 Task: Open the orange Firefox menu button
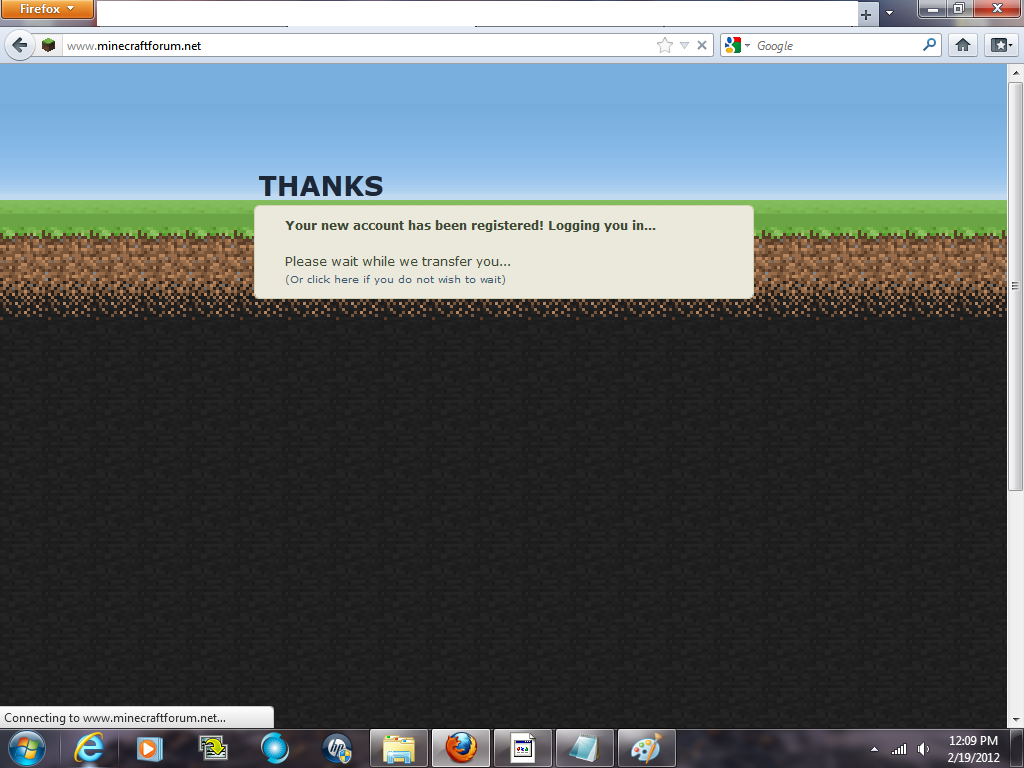[47, 9]
